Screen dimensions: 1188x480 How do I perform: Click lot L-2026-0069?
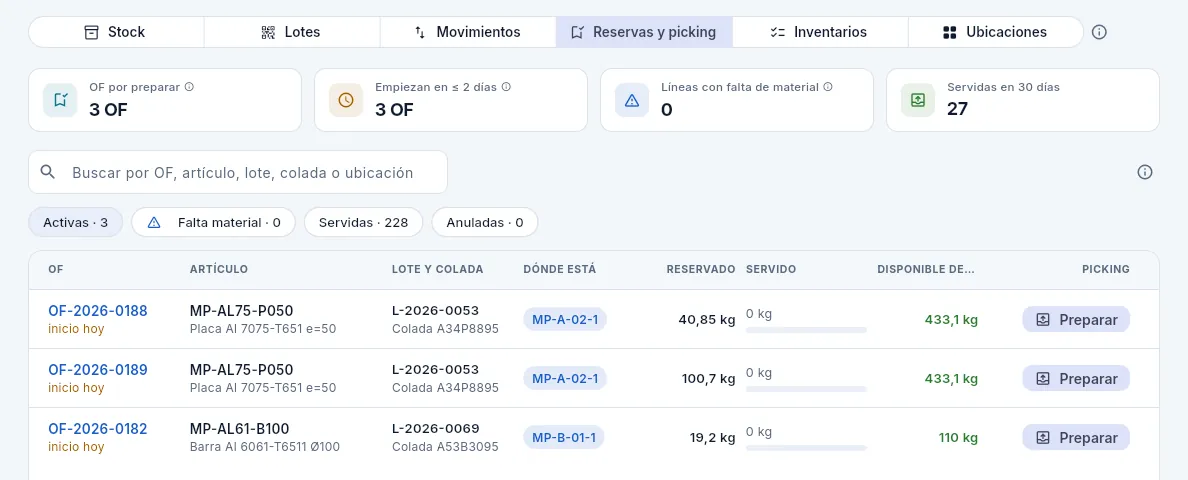click(436, 429)
